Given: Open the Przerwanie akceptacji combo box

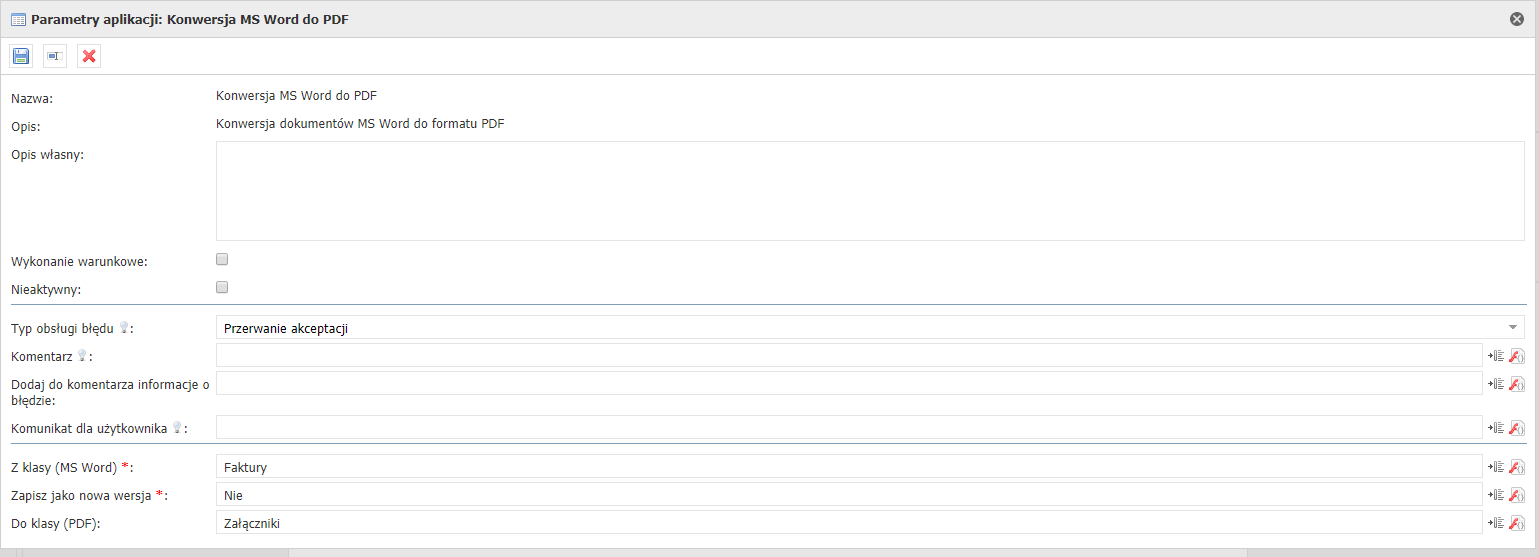Looking at the screenshot, I should (x=870, y=327).
